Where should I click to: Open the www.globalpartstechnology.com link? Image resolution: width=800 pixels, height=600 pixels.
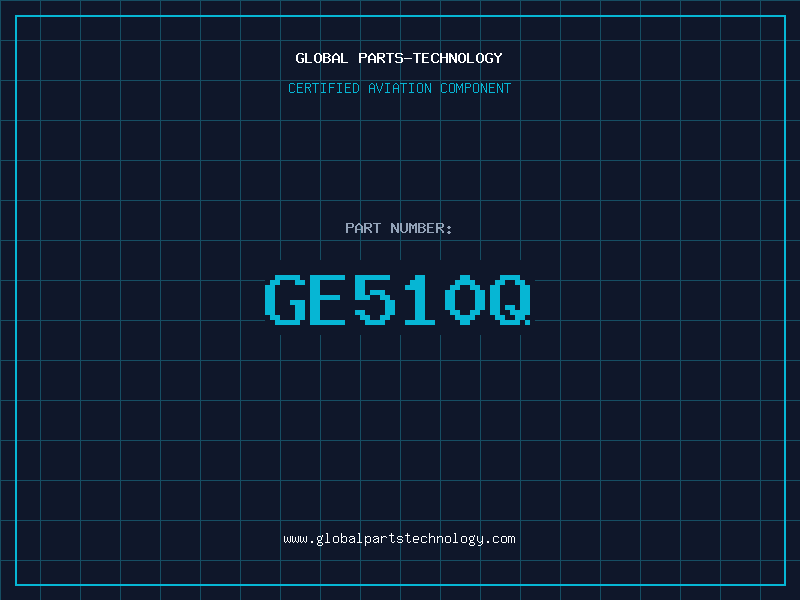tap(399, 539)
